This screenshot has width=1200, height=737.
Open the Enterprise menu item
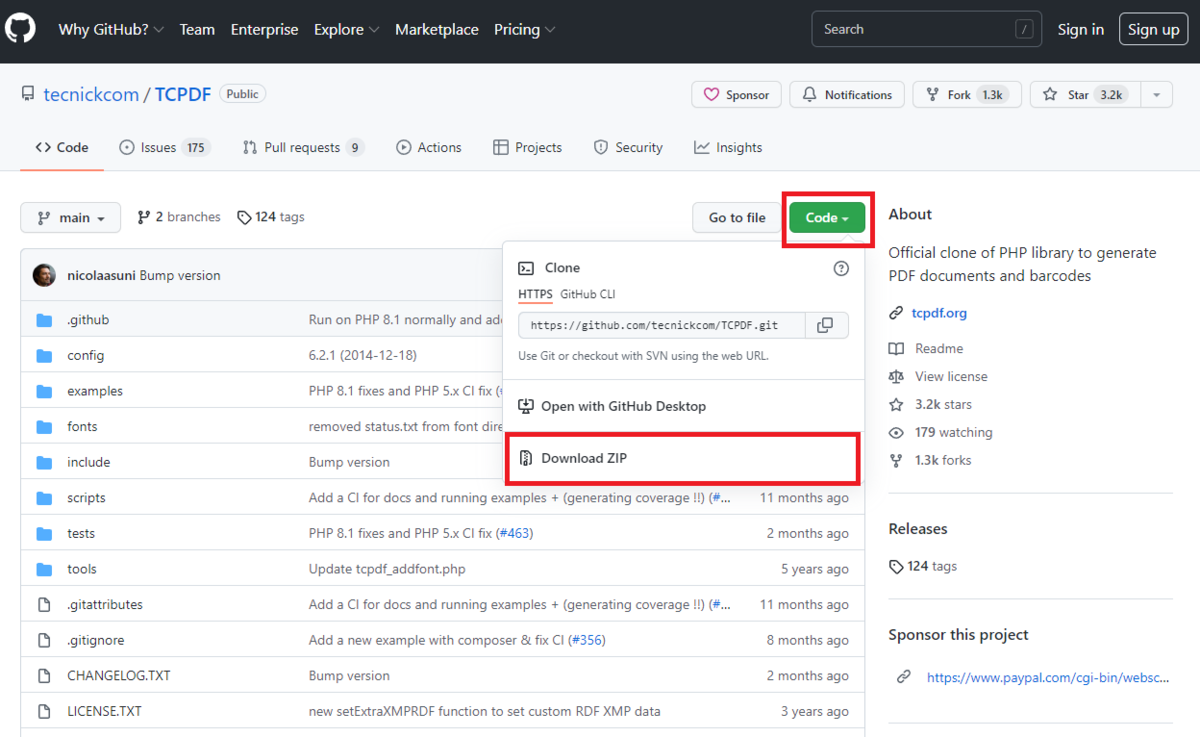264,30
